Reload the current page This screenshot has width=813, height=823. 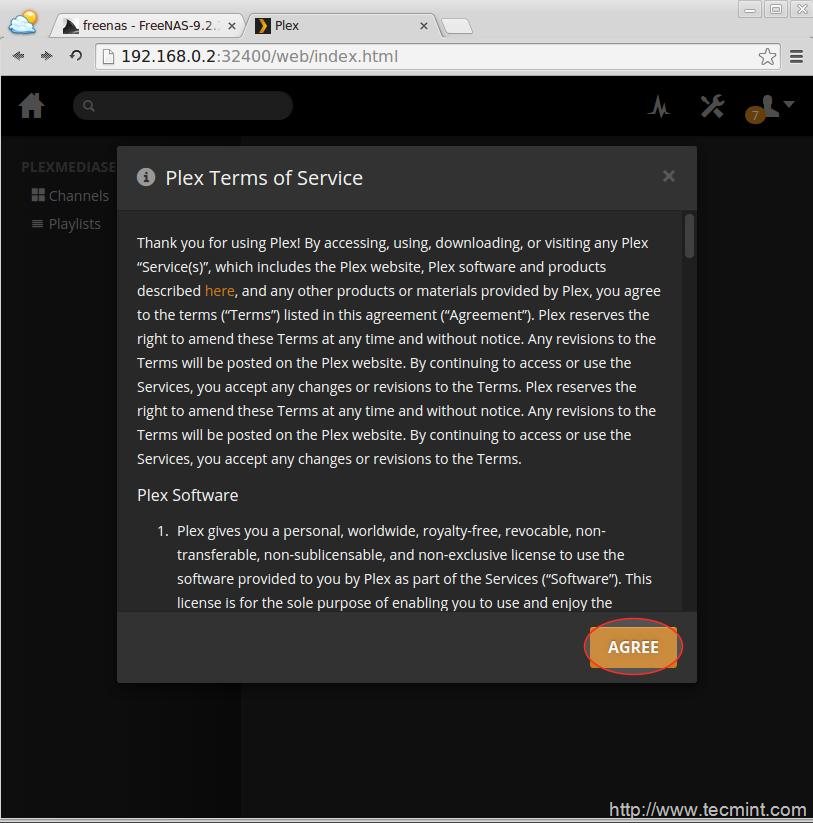76,55
